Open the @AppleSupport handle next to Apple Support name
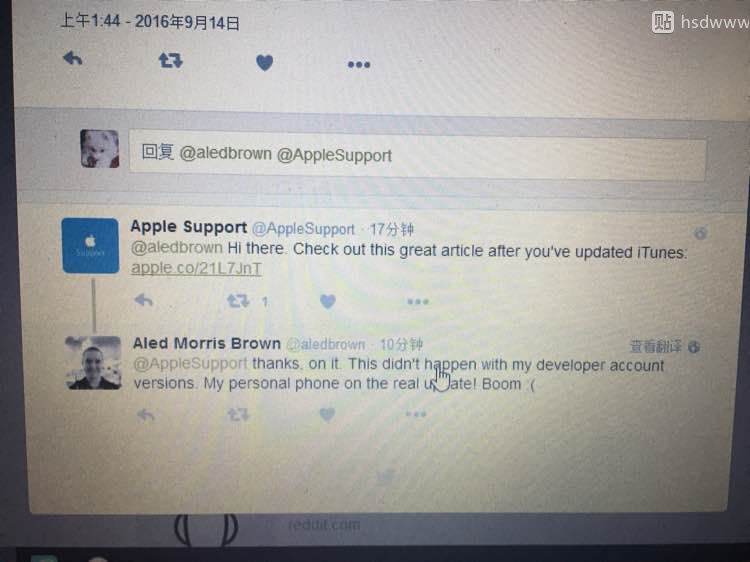Image resolution: width=750 pixels, height=562 pixels. (x=303, y=229)
